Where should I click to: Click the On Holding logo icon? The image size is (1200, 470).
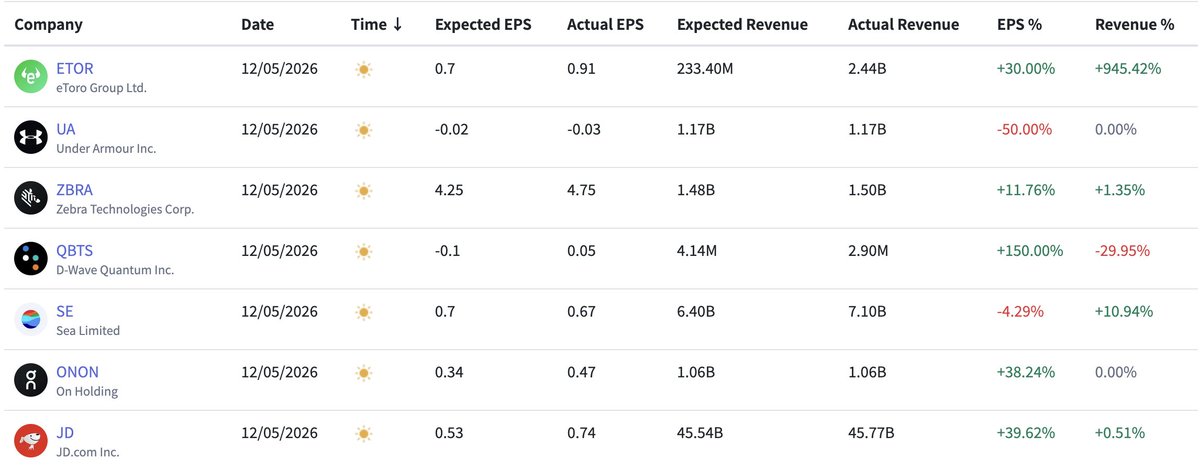coord(31,380)
